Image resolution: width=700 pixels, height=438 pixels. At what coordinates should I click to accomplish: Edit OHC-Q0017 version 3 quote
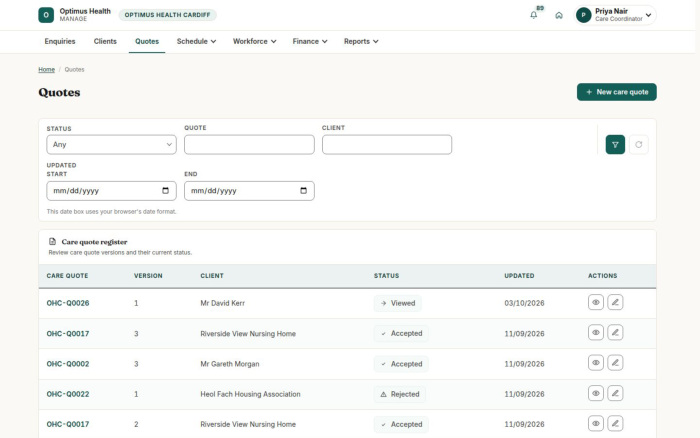click(615, 333)
